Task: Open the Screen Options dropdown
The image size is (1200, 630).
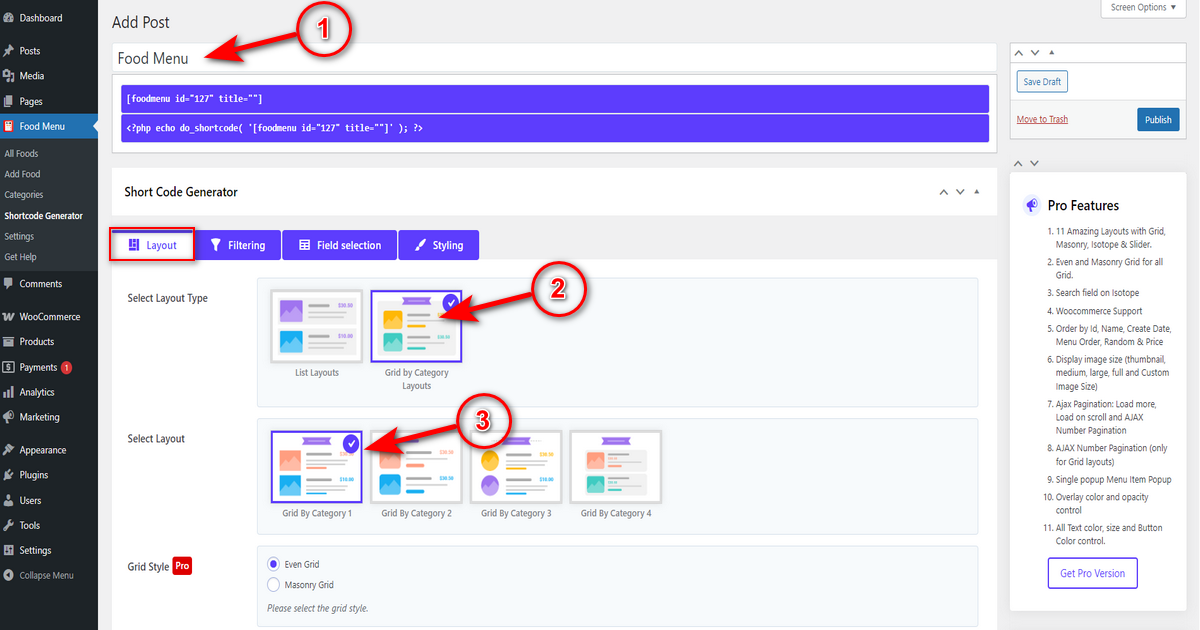Action: (x=1145, y=8)
